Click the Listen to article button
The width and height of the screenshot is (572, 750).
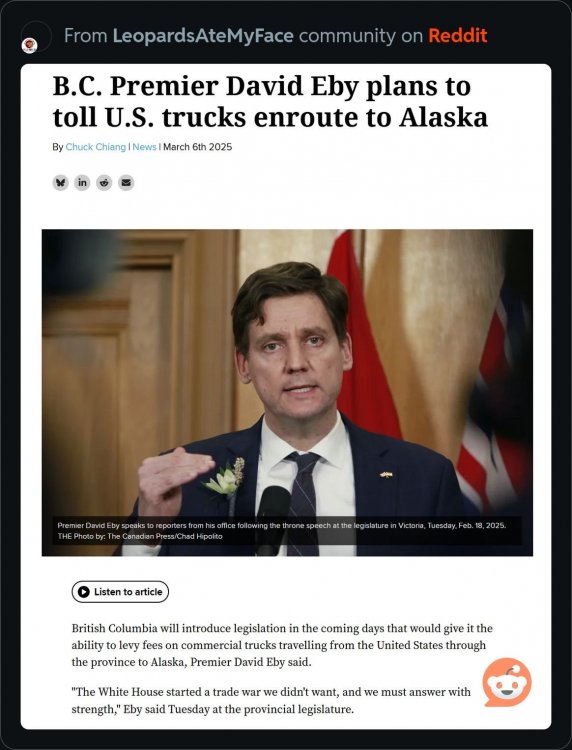pyautogui.click(x=120, y=592)
